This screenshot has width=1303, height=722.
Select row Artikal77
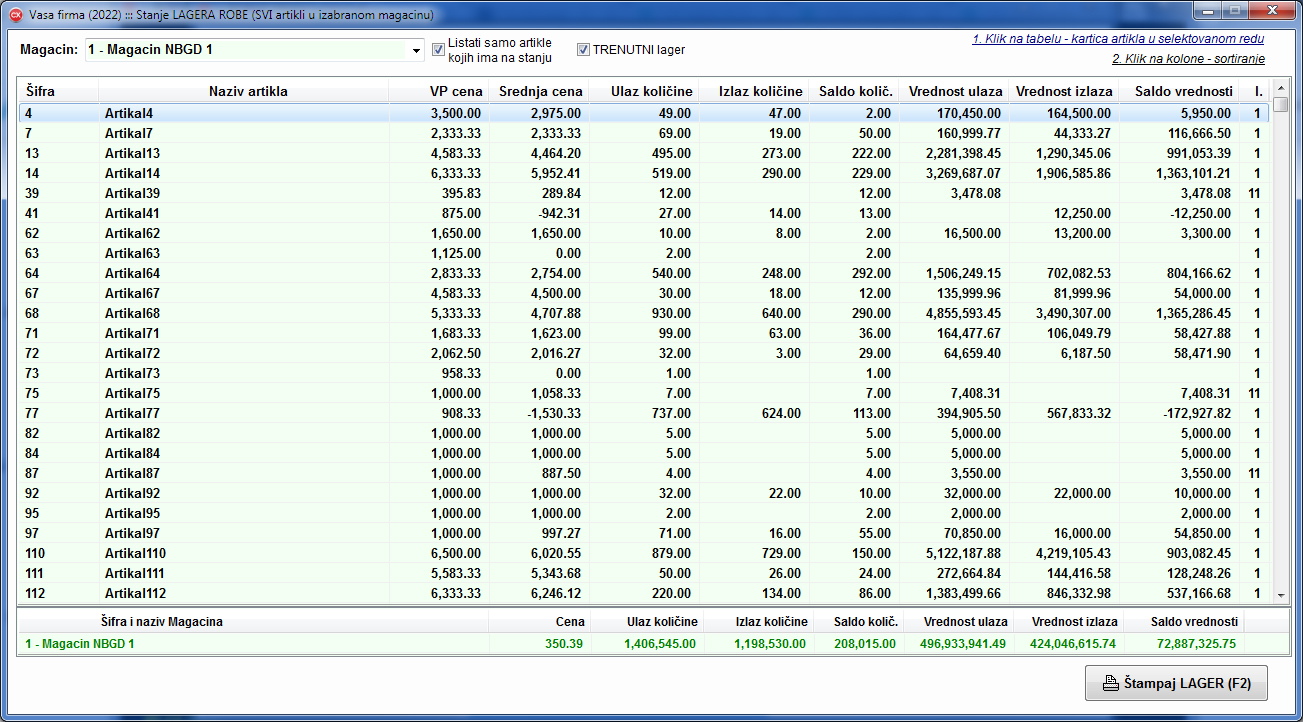tap(644, 413)
